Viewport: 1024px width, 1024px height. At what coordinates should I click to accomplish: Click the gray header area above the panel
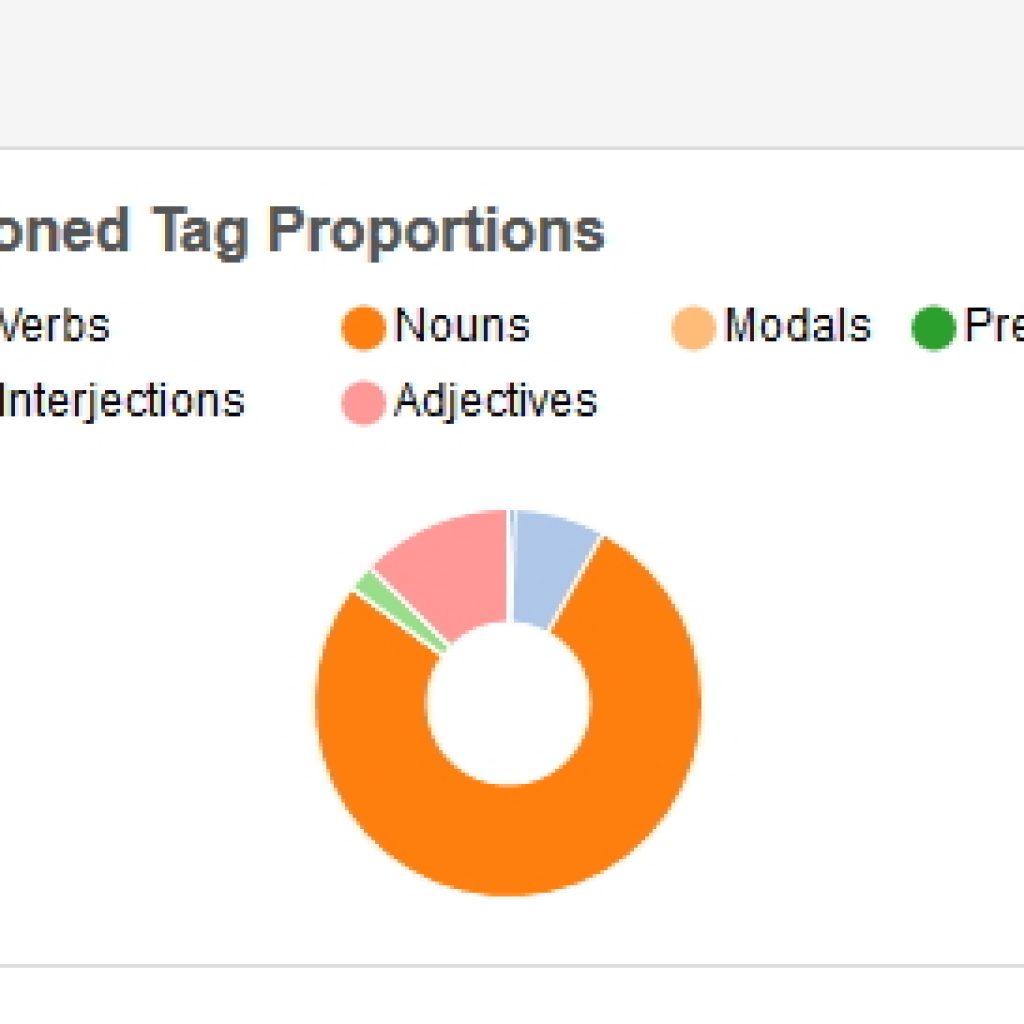[x=512, y=72]
